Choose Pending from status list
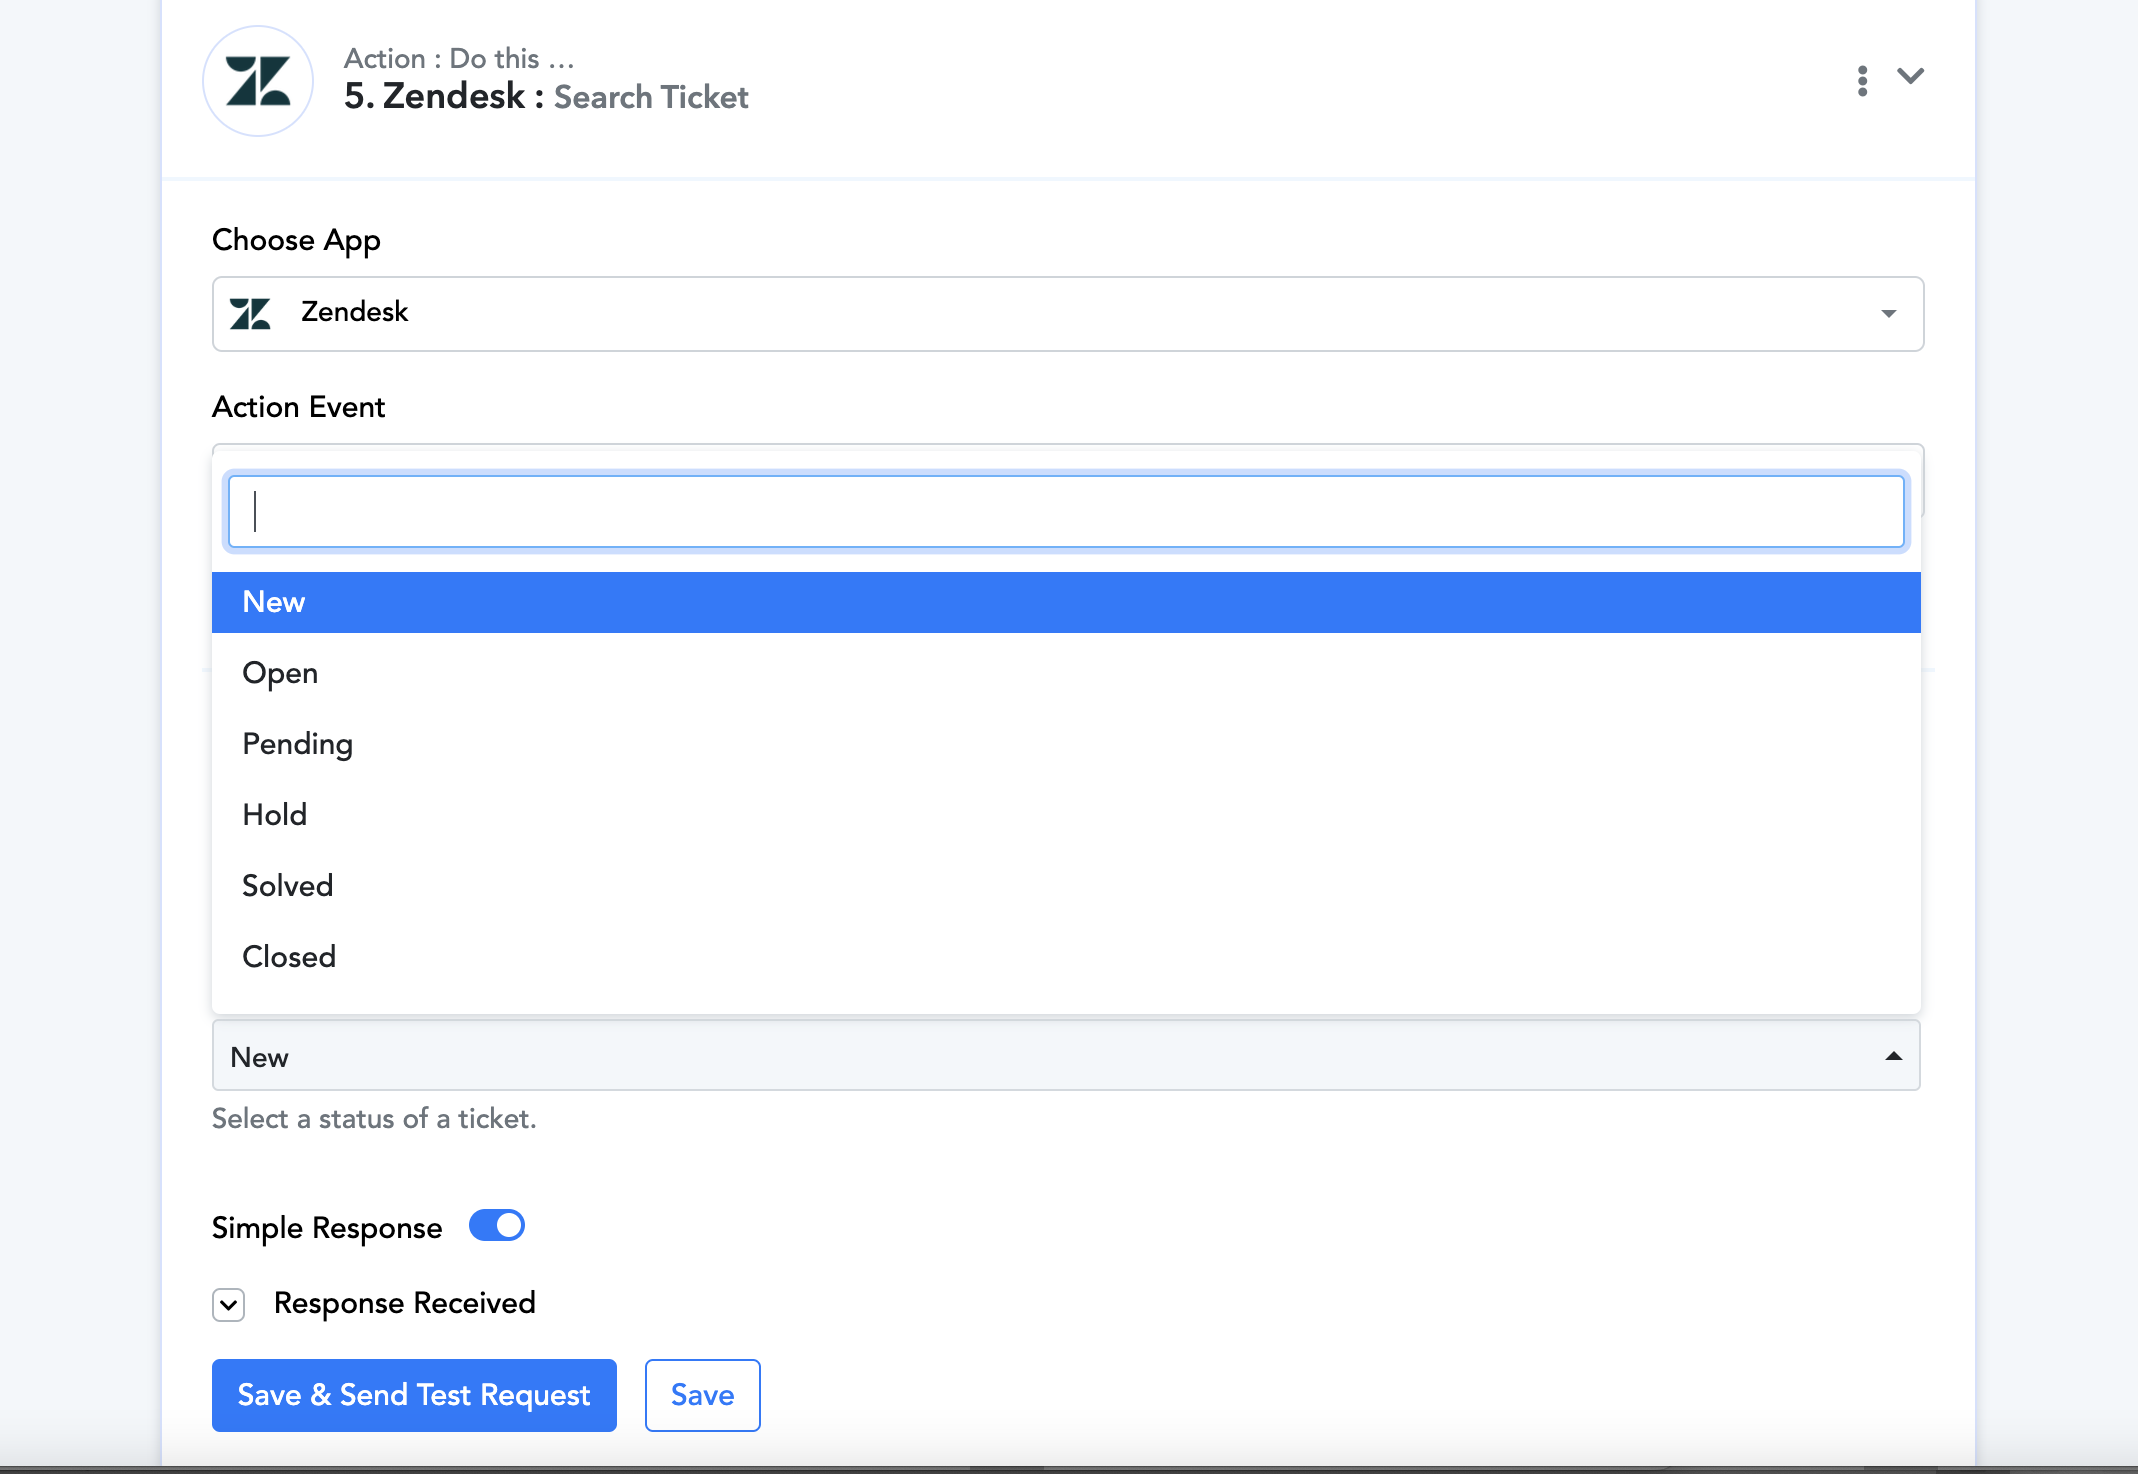The height and width of the screenshot is (1474, 2138). 1066,744
